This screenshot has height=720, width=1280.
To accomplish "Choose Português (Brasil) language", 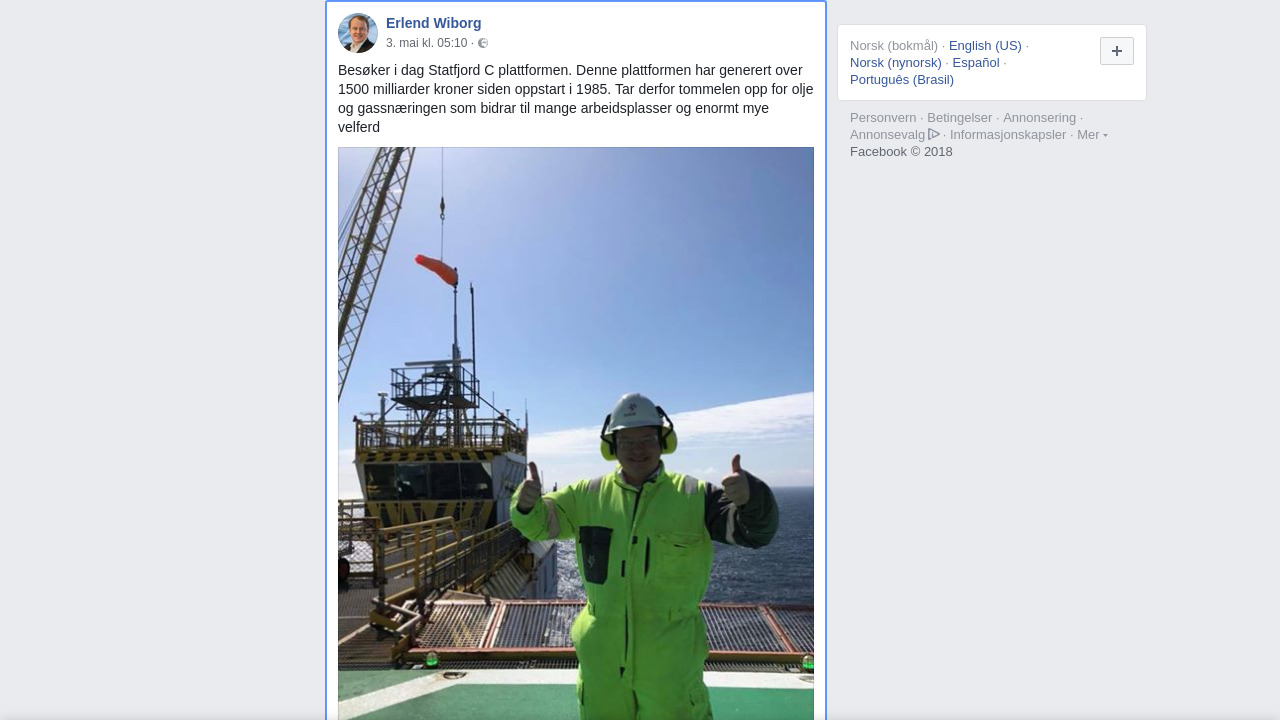I will point(902,80).
